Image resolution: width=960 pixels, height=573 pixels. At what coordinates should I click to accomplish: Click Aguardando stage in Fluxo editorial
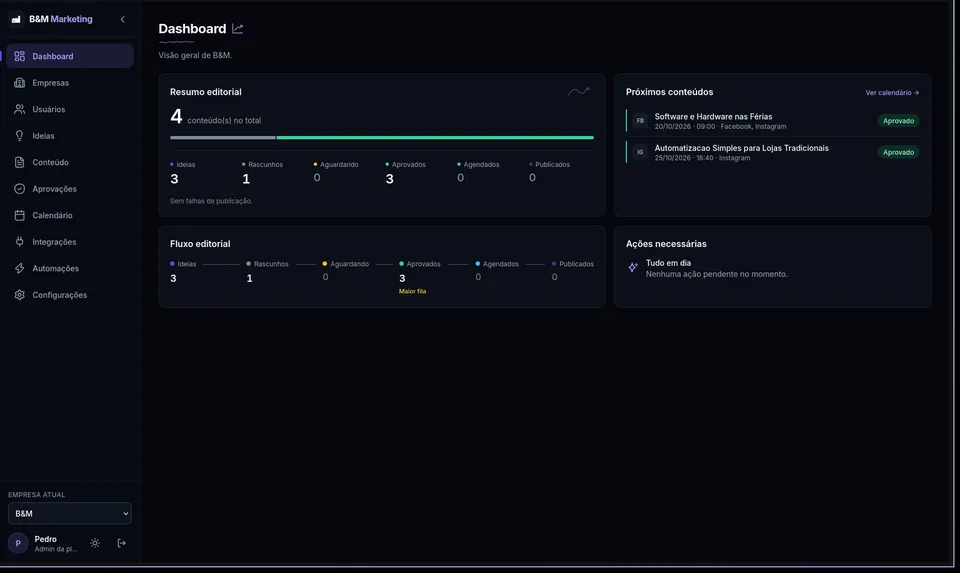coord(346,271)
